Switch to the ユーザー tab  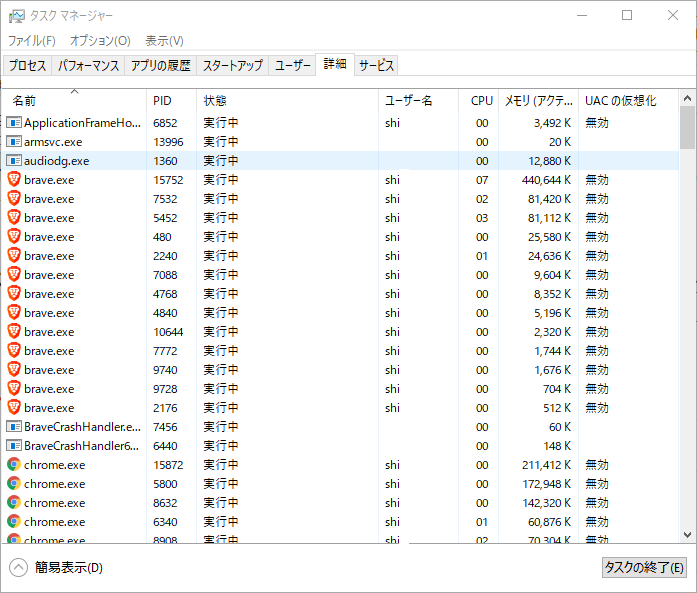(292, 65)
